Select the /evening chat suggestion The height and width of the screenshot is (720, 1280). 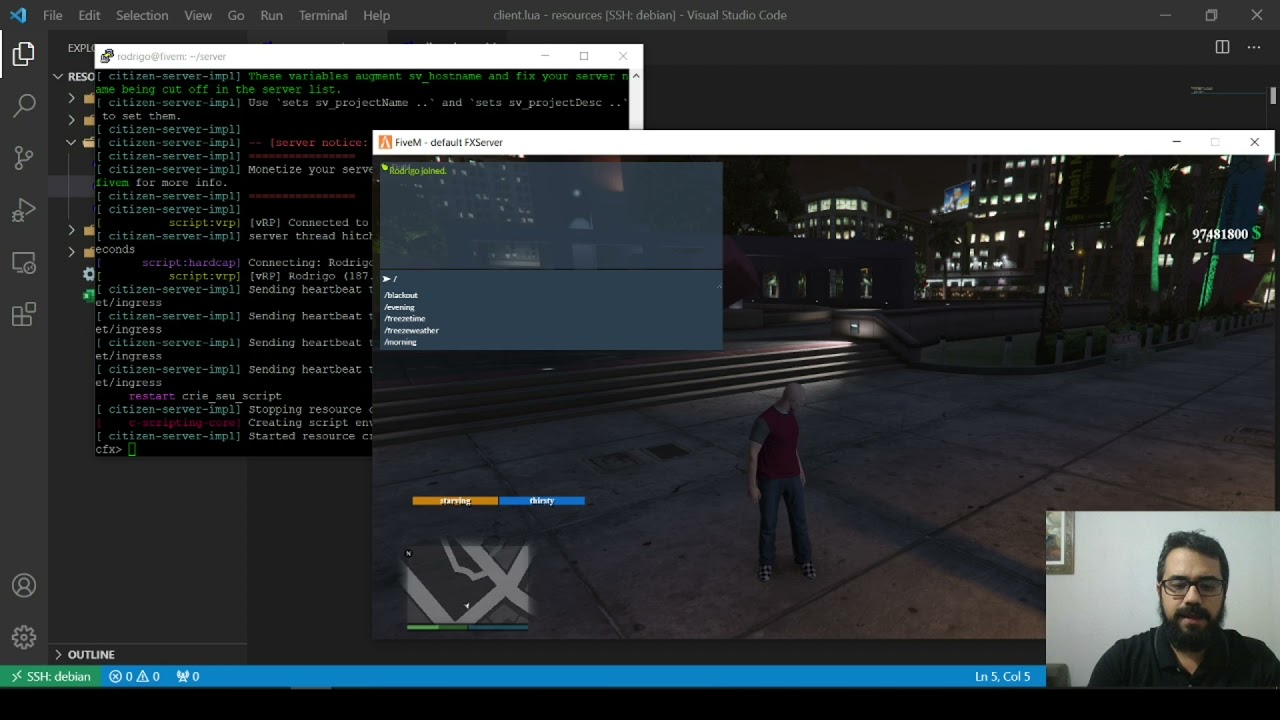tap(399, 307)
